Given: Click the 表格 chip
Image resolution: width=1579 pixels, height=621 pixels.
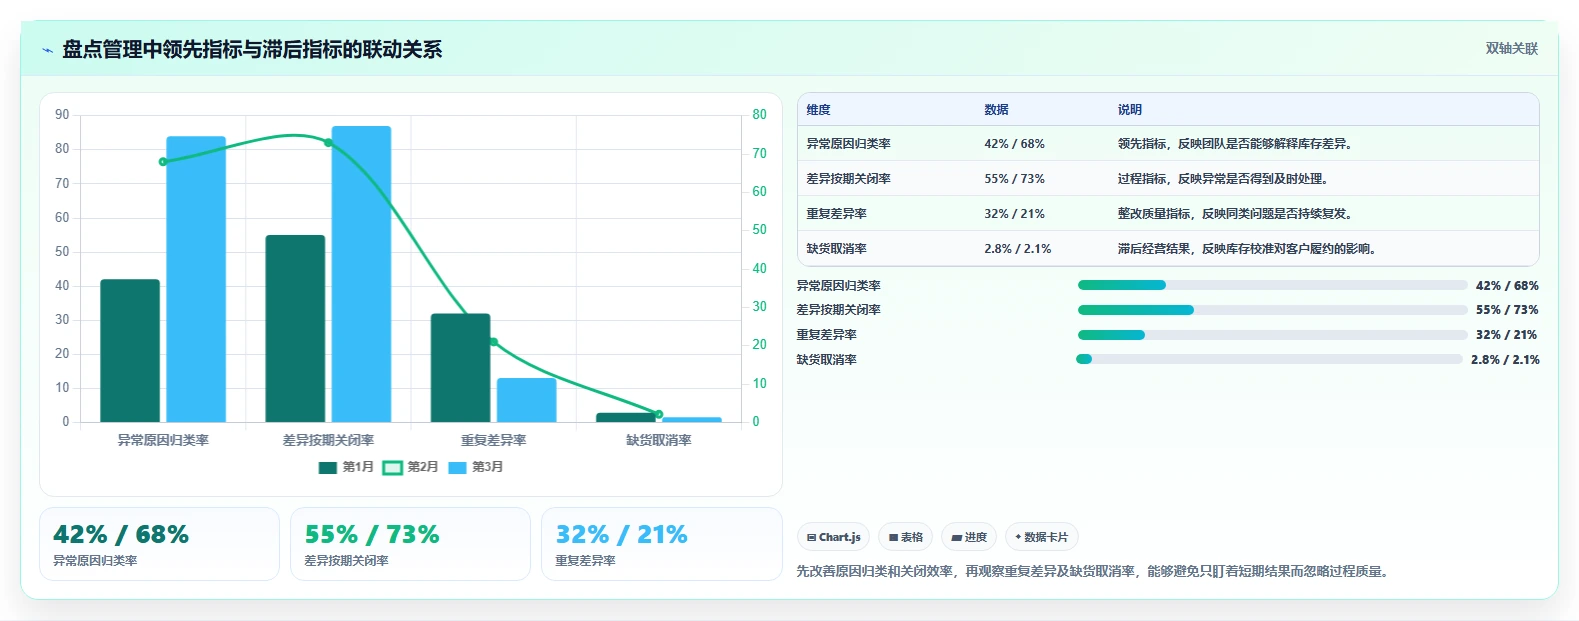Looking at the screenshot, I should (x=906, y=537).
